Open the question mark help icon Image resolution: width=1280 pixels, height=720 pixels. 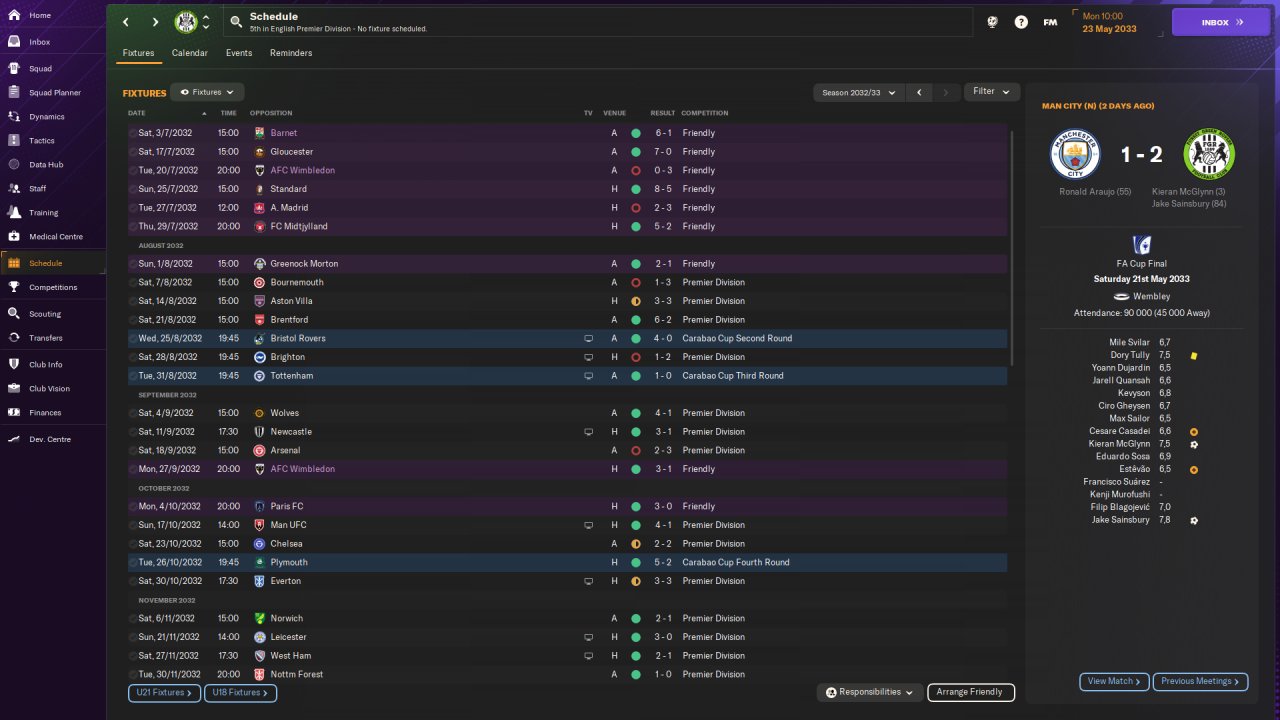[x=1021, y=22]
